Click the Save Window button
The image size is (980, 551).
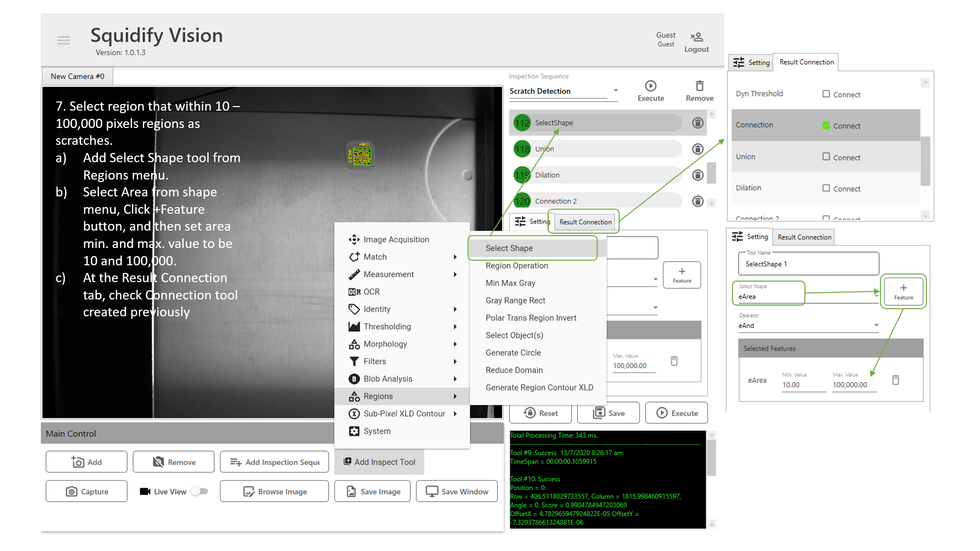point(457,492)
